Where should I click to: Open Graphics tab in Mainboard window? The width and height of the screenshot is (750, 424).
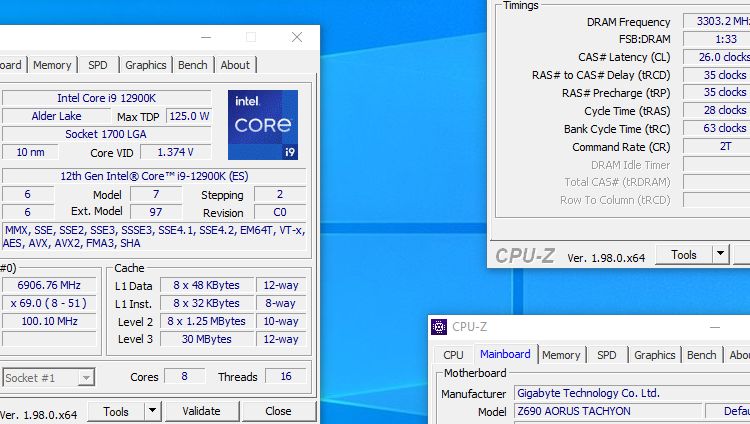(x=654, y=355)
